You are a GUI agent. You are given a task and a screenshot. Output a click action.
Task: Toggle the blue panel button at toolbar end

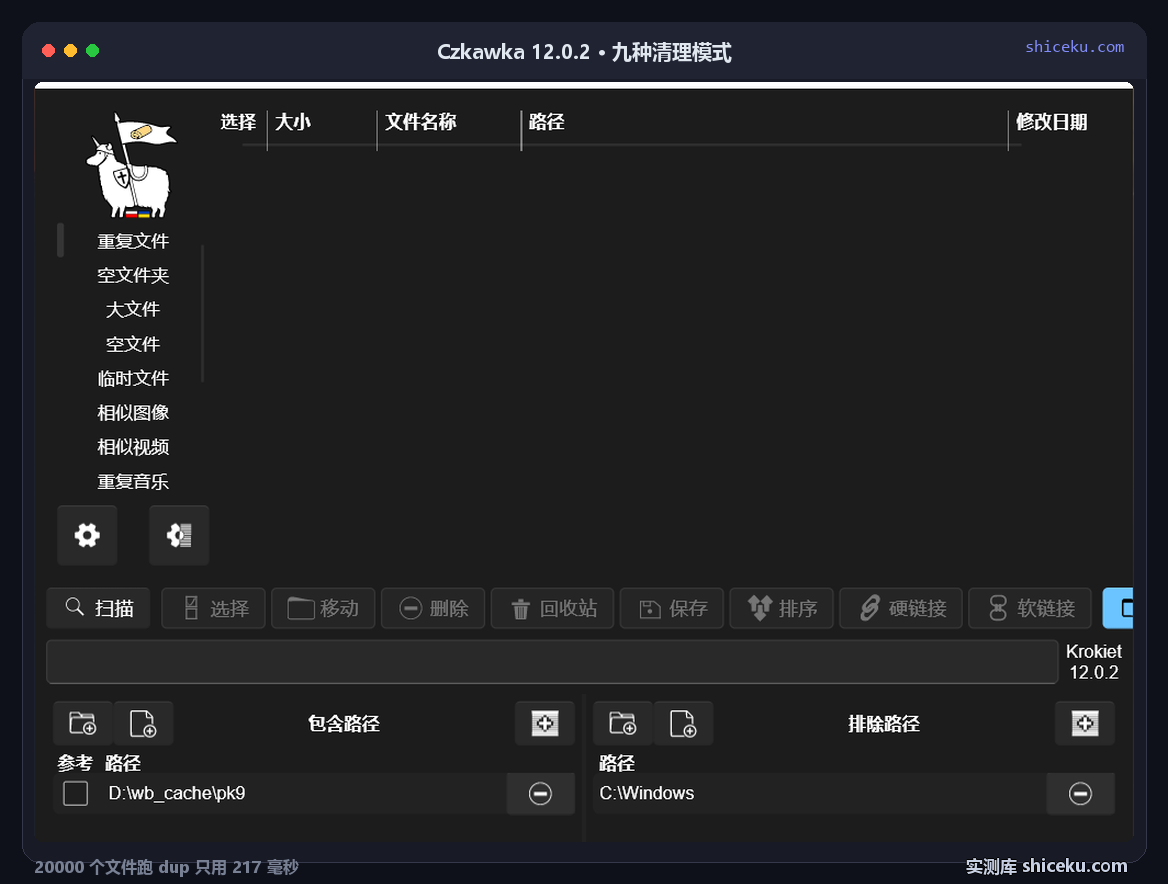[1118, 608]
